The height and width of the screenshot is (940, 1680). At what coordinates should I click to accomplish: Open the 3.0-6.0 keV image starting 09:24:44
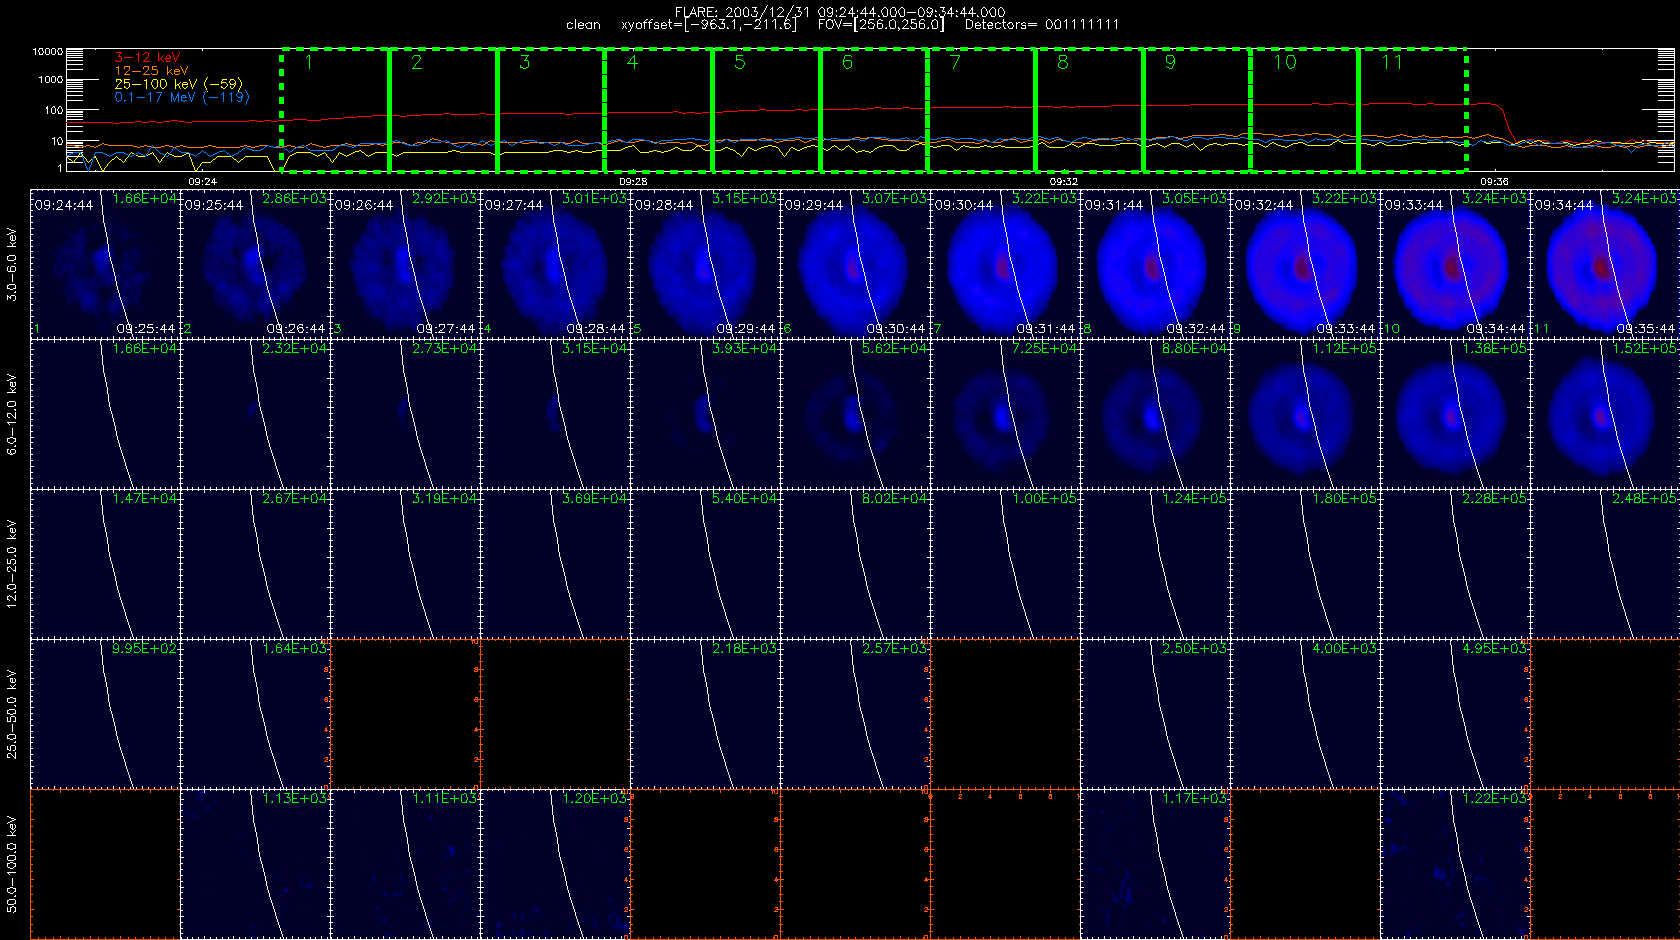(x=105, y=264)
